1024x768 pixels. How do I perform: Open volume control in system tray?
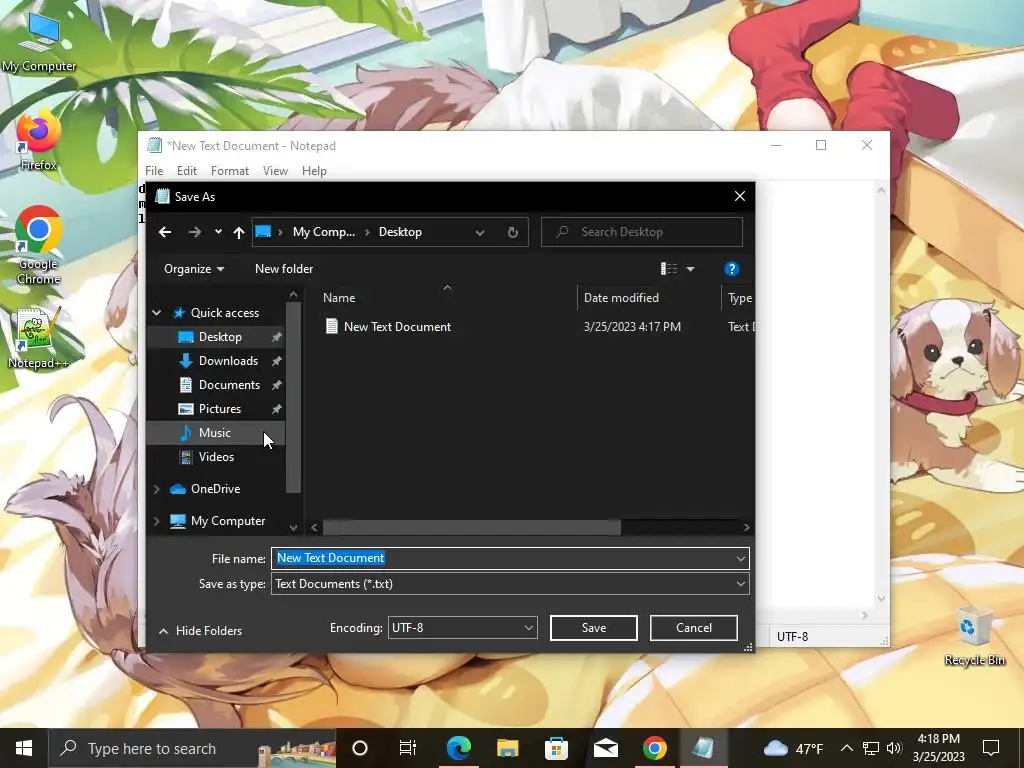point(894,748)
